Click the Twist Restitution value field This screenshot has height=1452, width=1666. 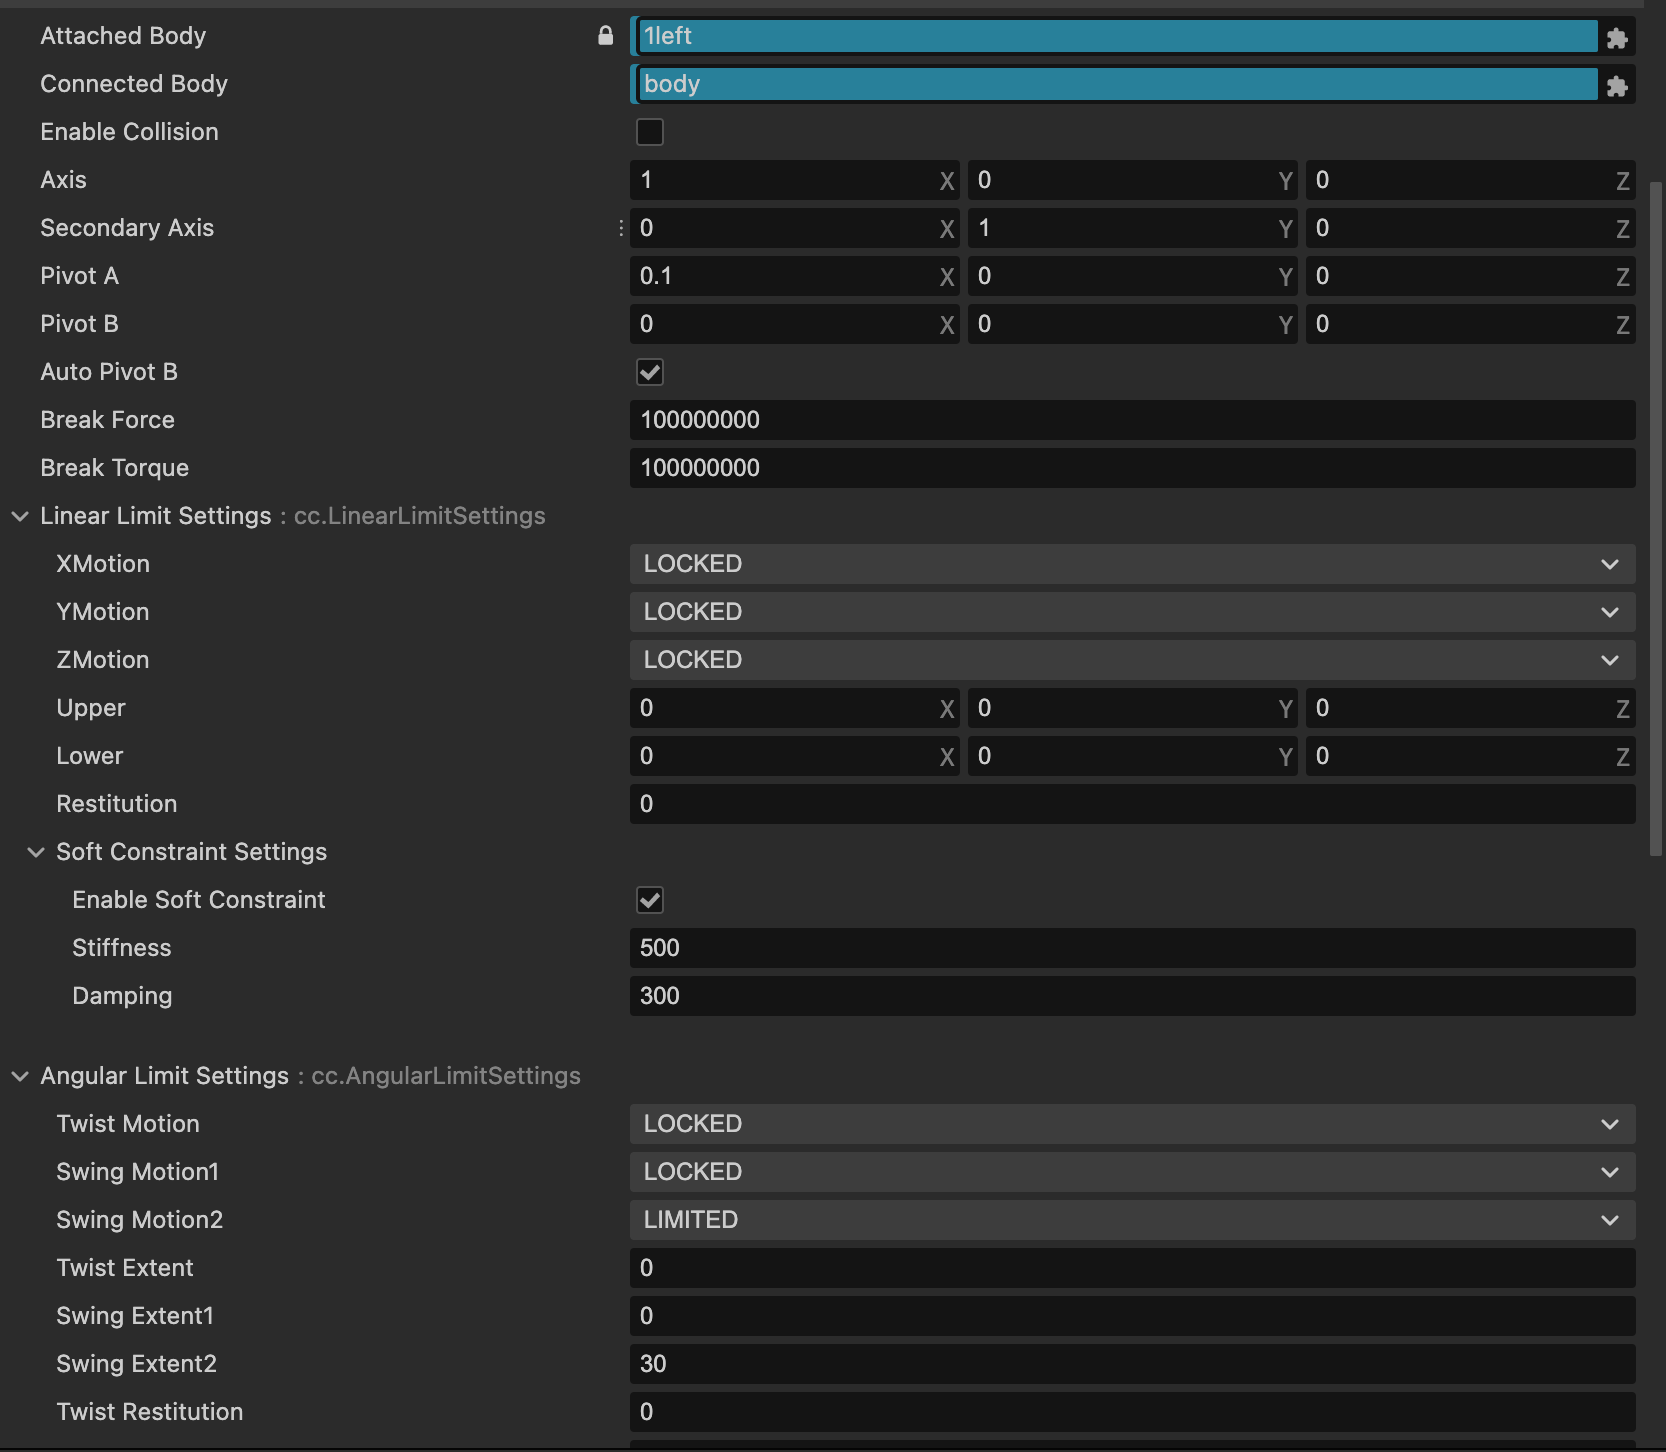[1133, 1412]
